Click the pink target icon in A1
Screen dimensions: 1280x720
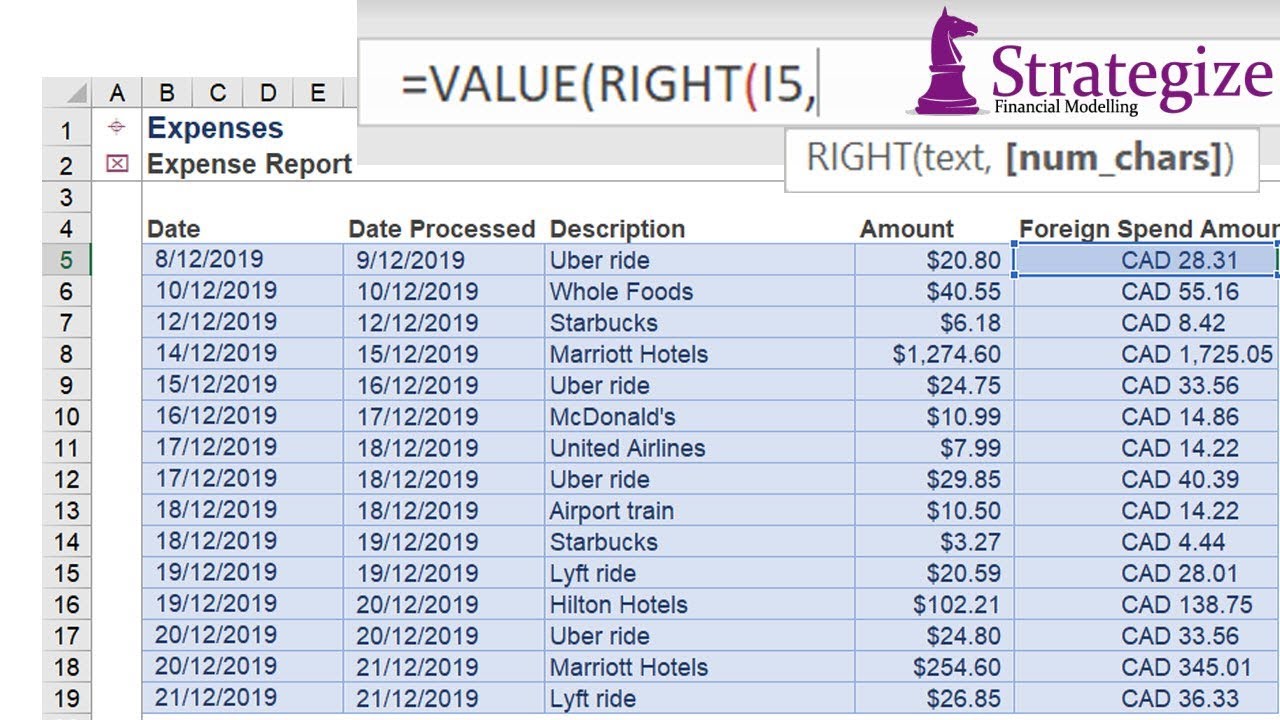pos(117,127)
